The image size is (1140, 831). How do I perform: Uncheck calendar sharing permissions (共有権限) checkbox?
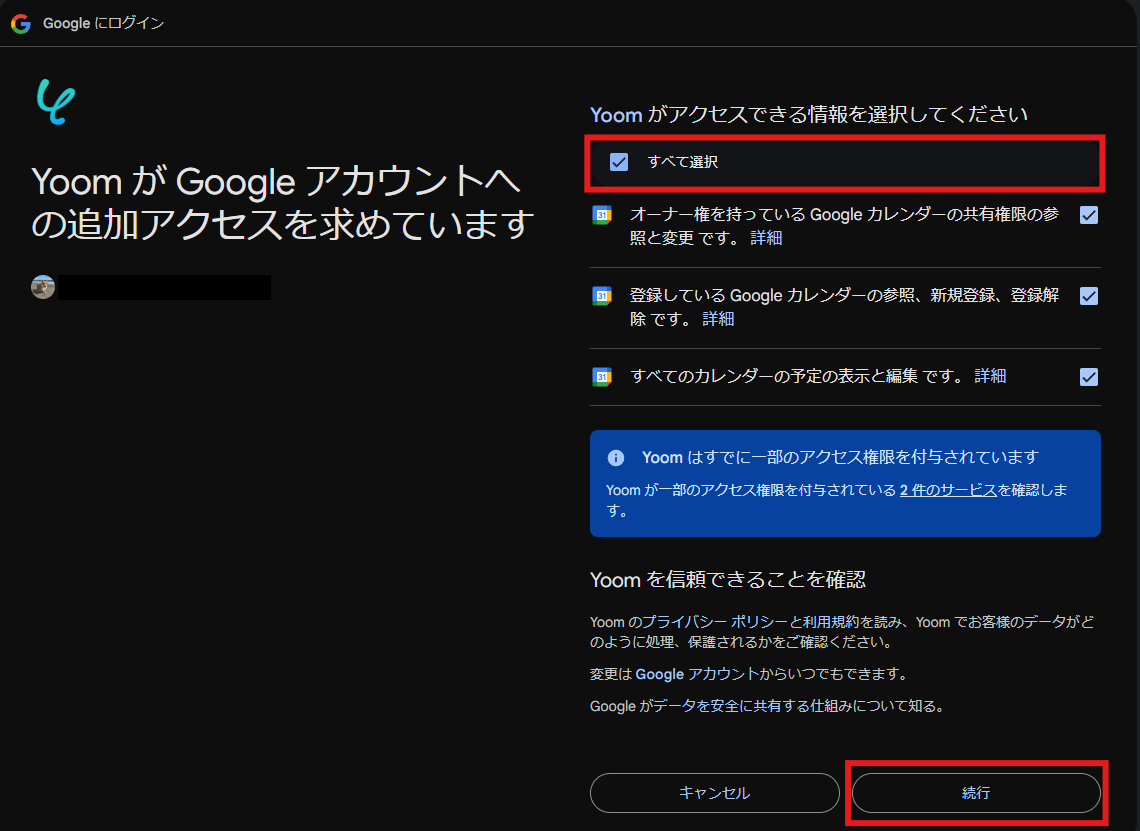pyautogui.click(x=1088, y=215)
